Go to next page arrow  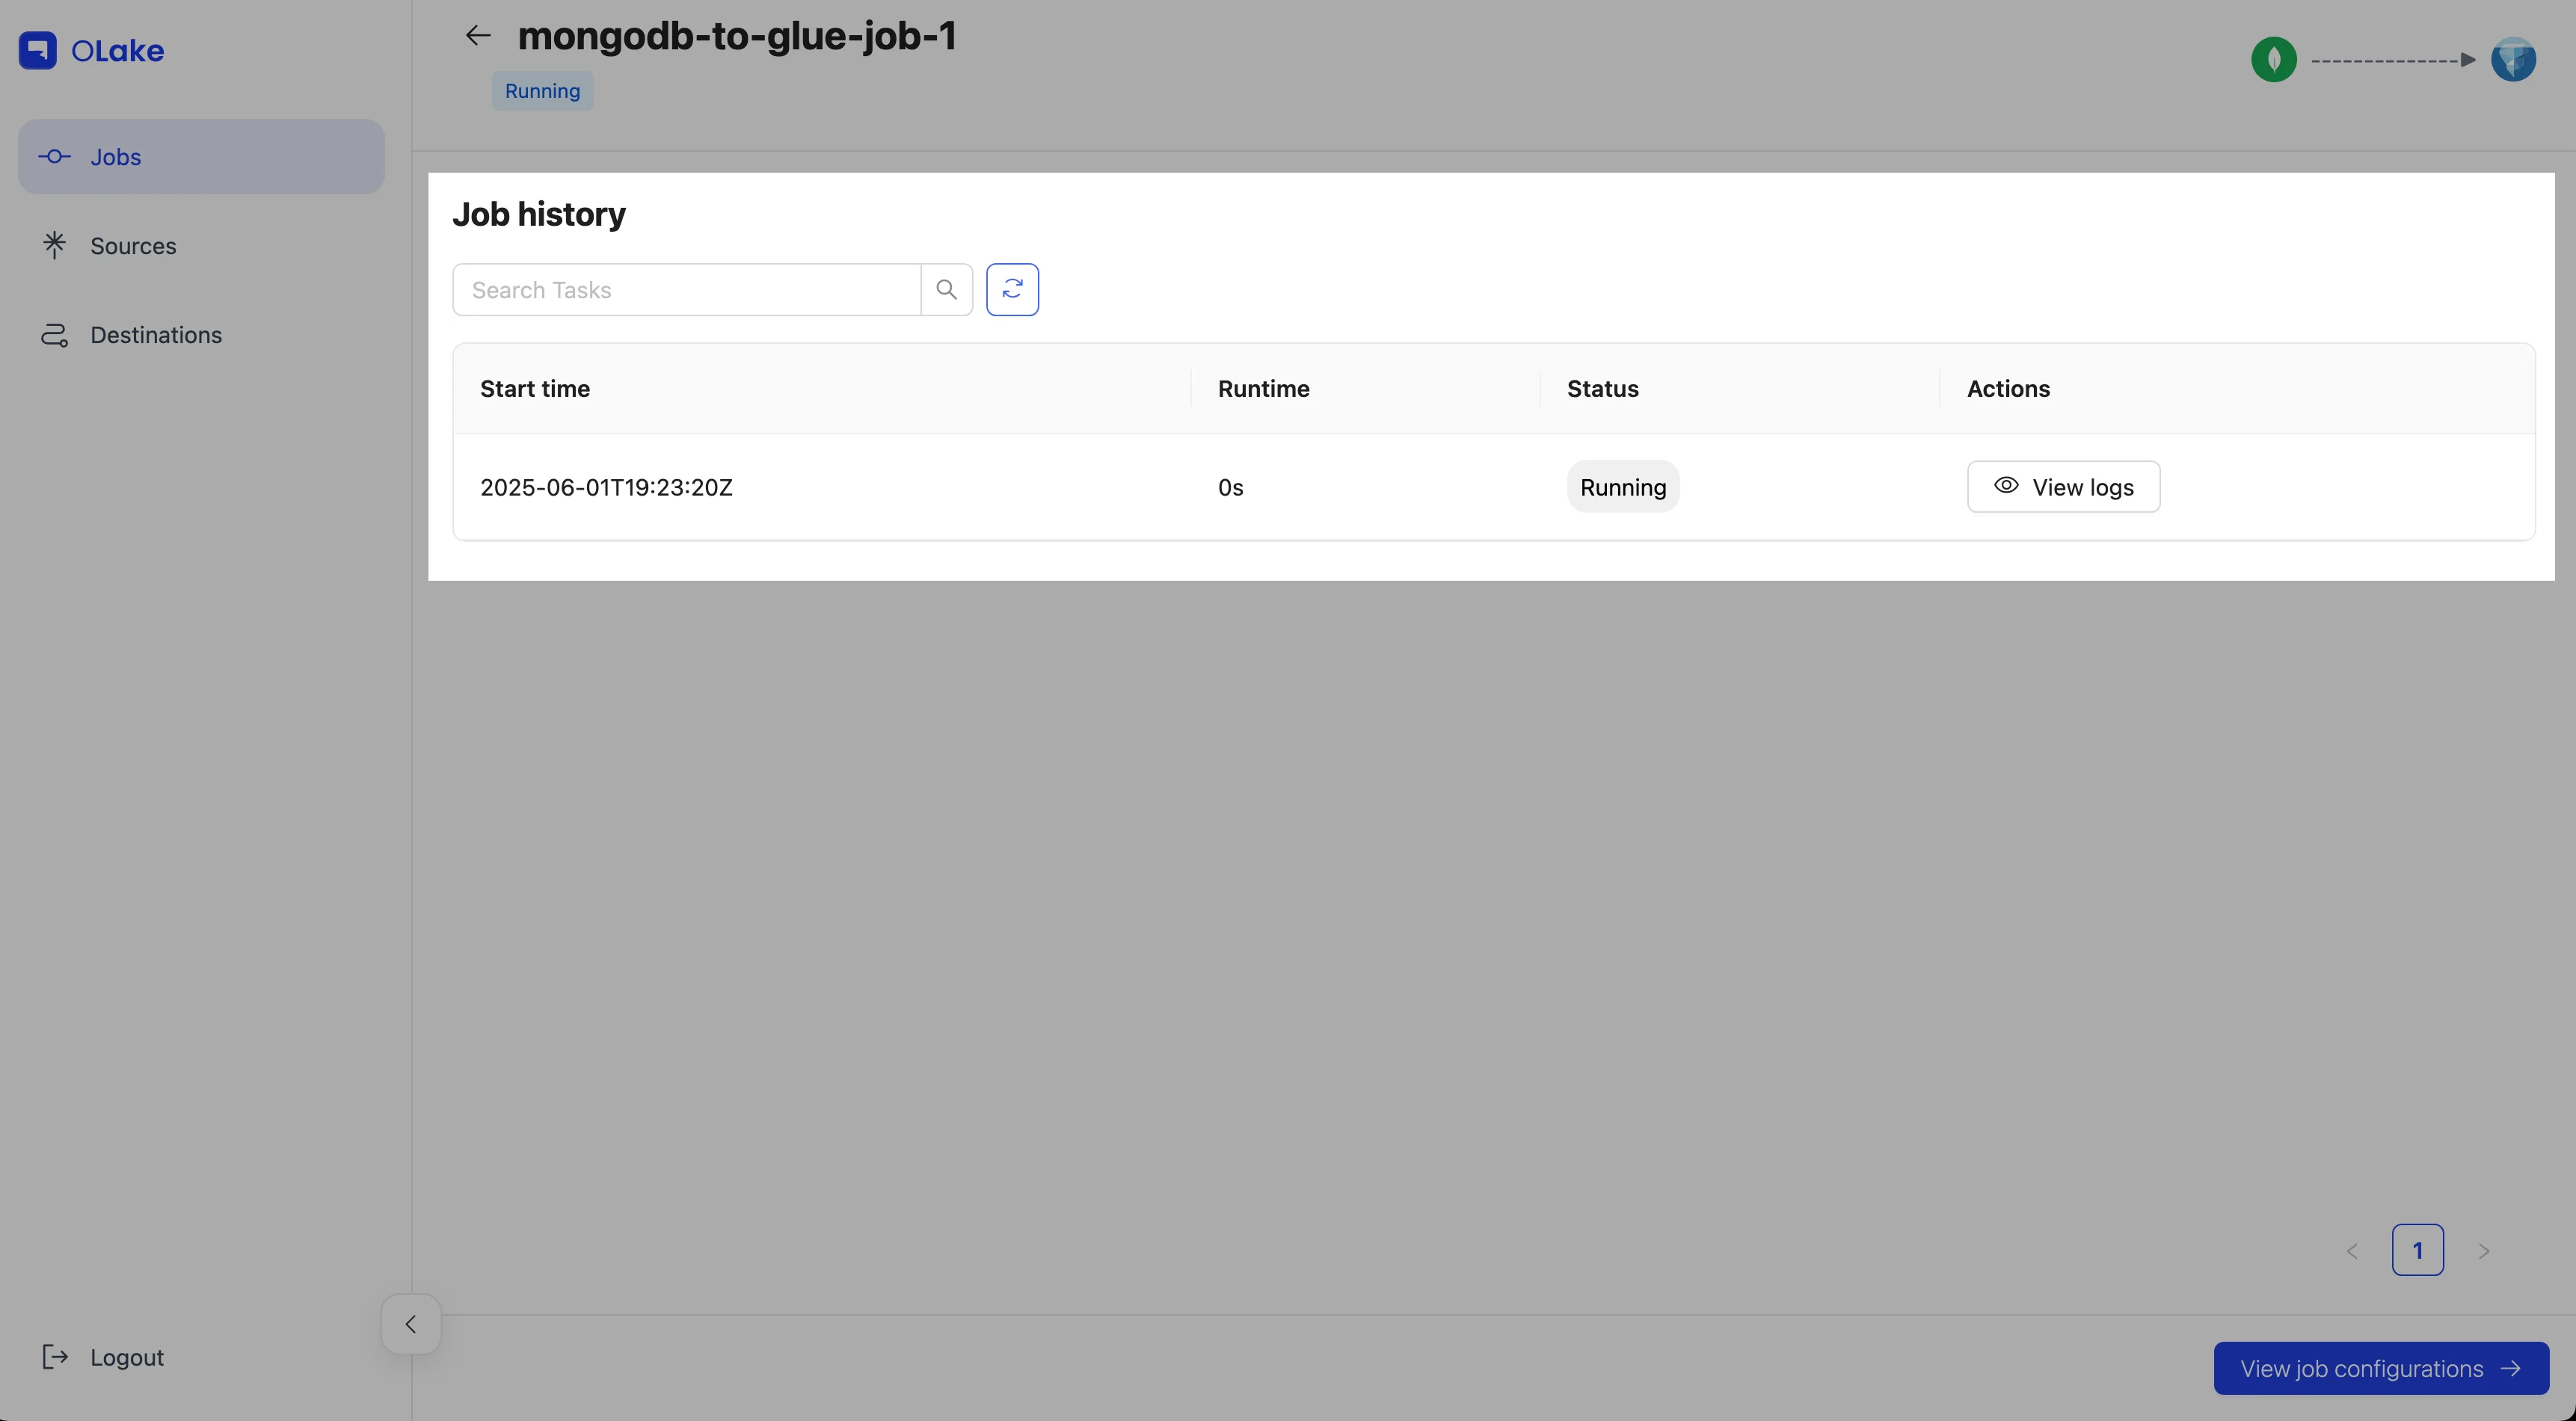[2484, 1251]
